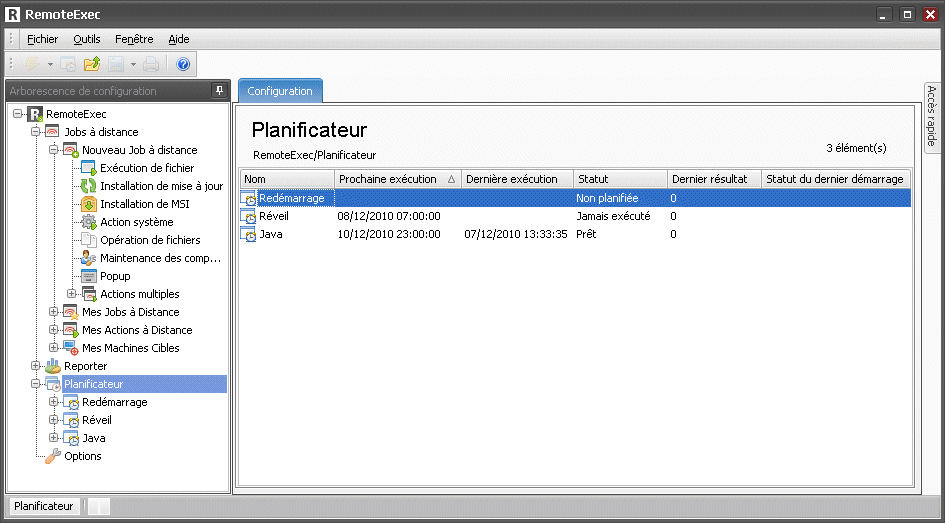Click the Installation de MSI icon
This screenshot has height=523, width=945.
coord(89,204)
